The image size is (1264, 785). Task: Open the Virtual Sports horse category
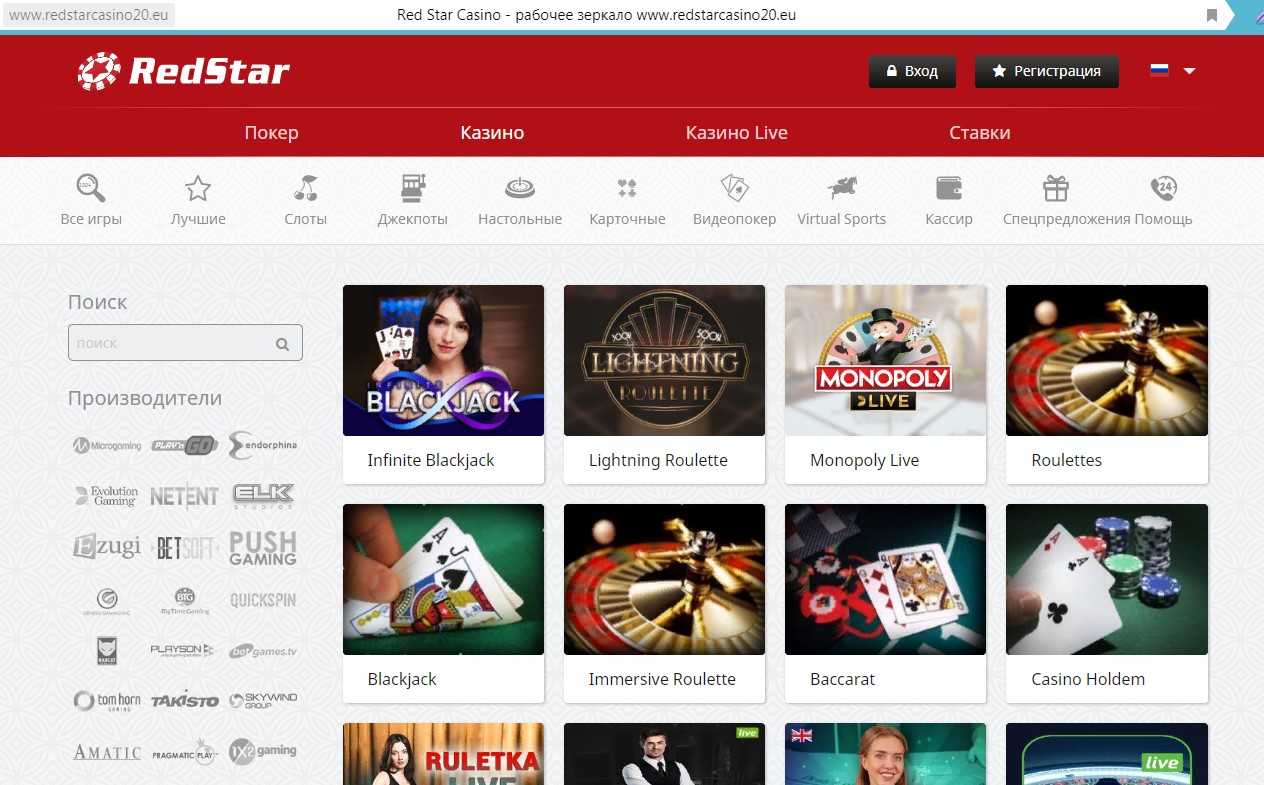(842, 188)
